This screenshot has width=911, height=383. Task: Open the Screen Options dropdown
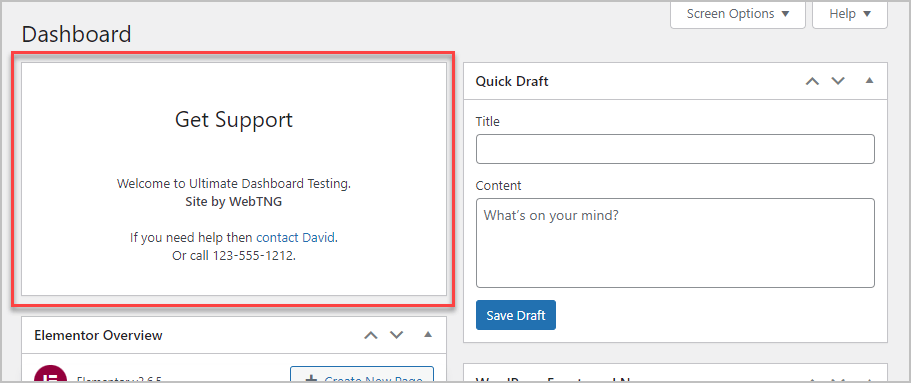(x=738, y=14)
